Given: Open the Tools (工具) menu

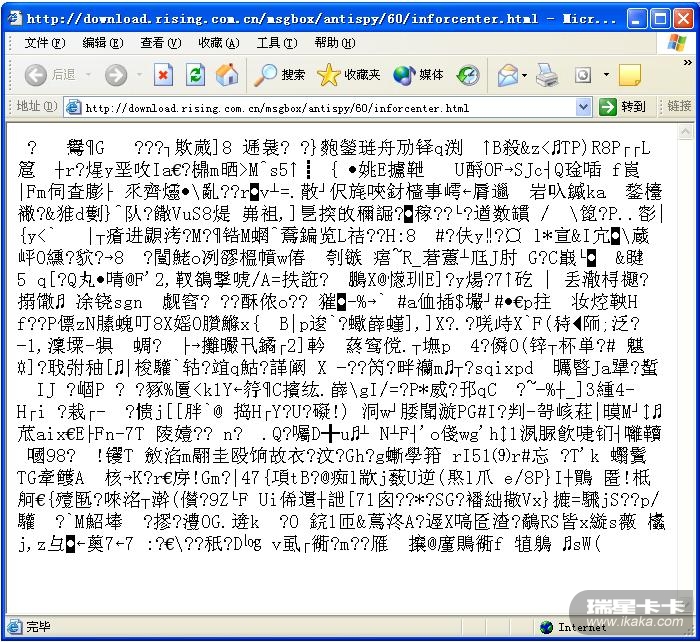Looking at the screenshot, I should (x=277, y=43).
